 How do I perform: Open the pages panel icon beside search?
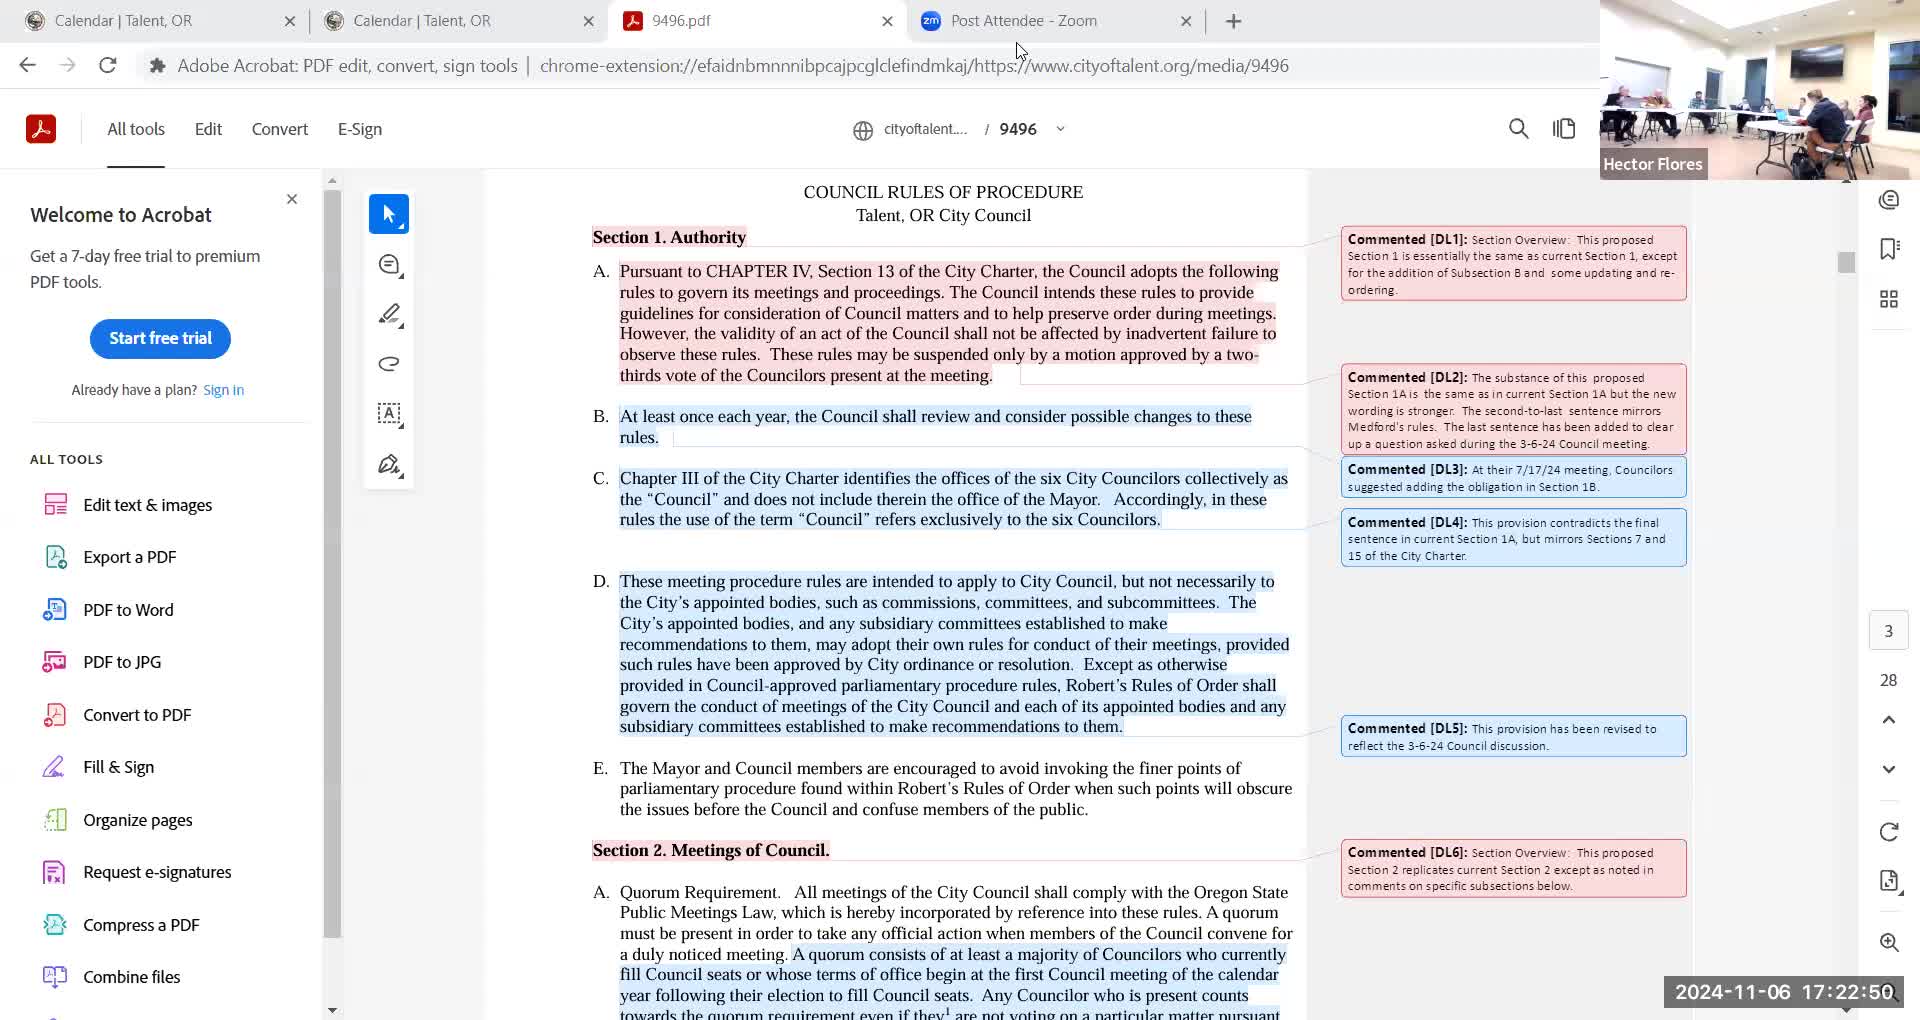tap(1564, 129)
